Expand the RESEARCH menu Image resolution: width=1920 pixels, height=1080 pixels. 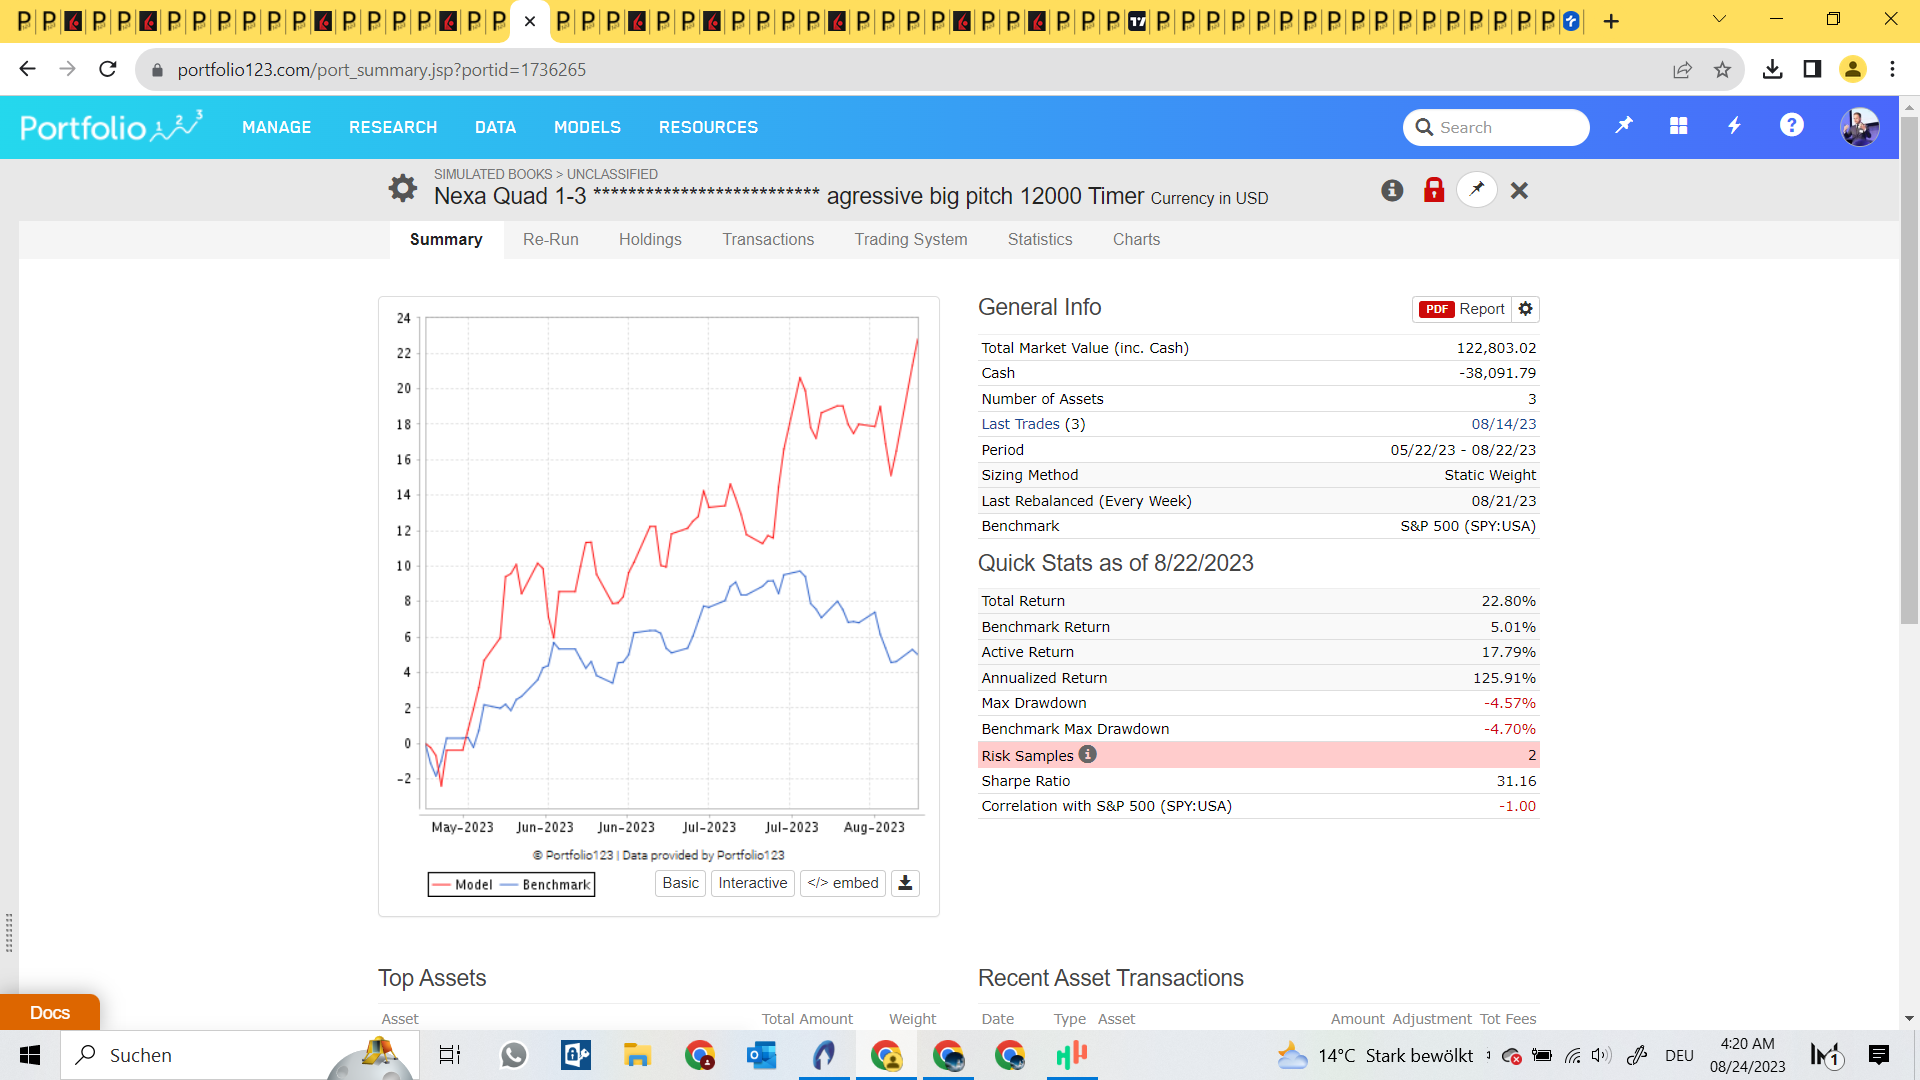pyautogui.click(x=392, y=127)
